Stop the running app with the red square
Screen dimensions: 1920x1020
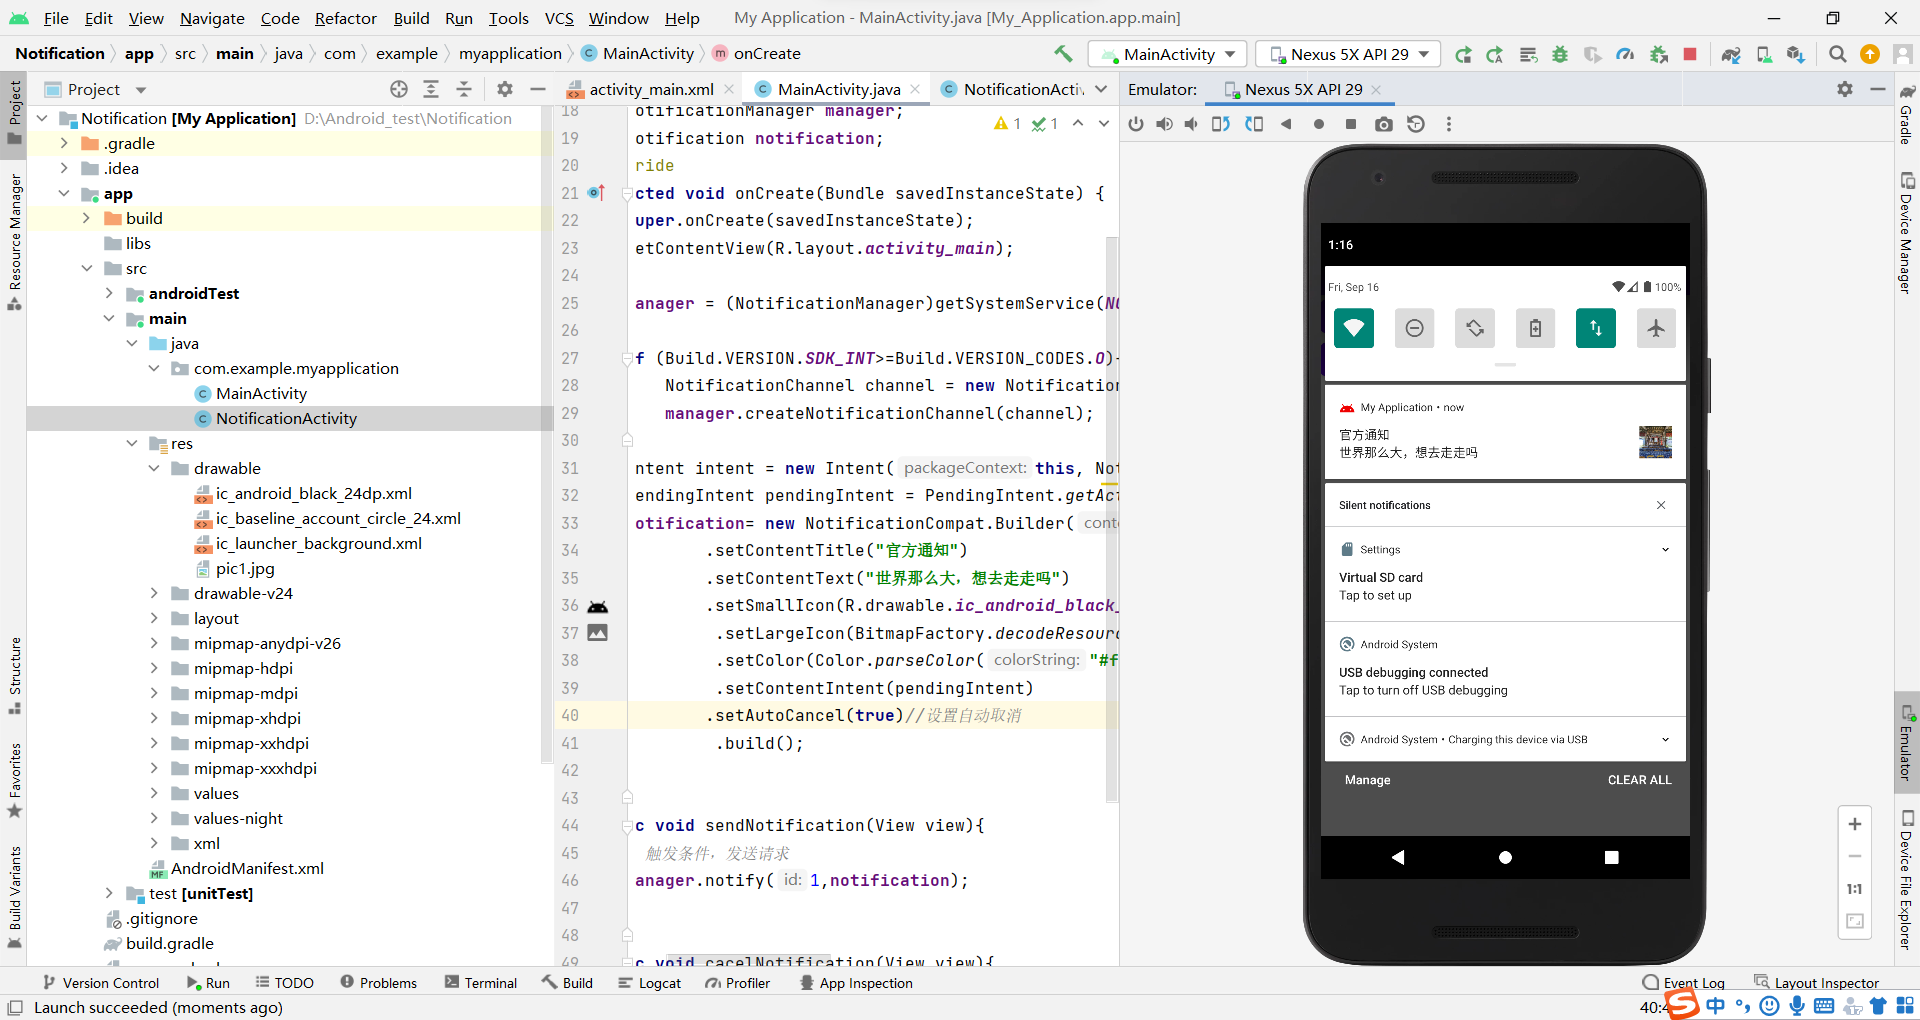click(x=1690, y=54)
